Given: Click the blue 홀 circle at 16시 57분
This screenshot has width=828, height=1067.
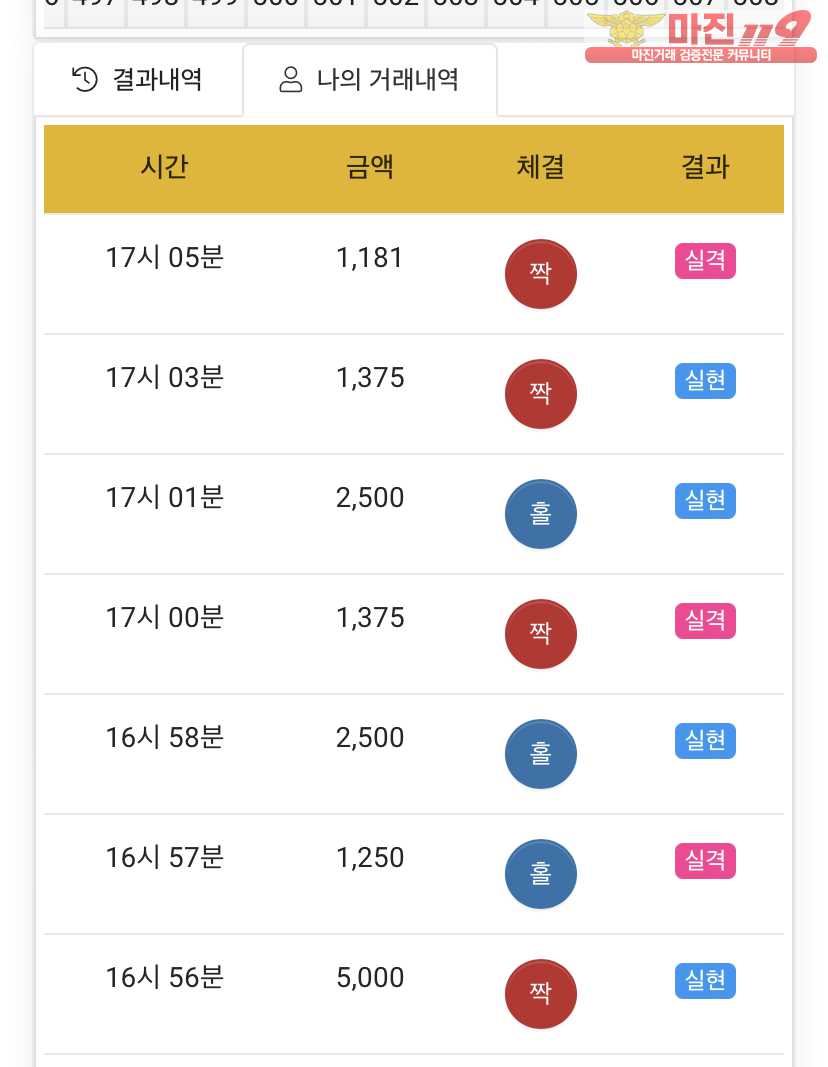Looking at the screenshot, I should coord(541,874).
